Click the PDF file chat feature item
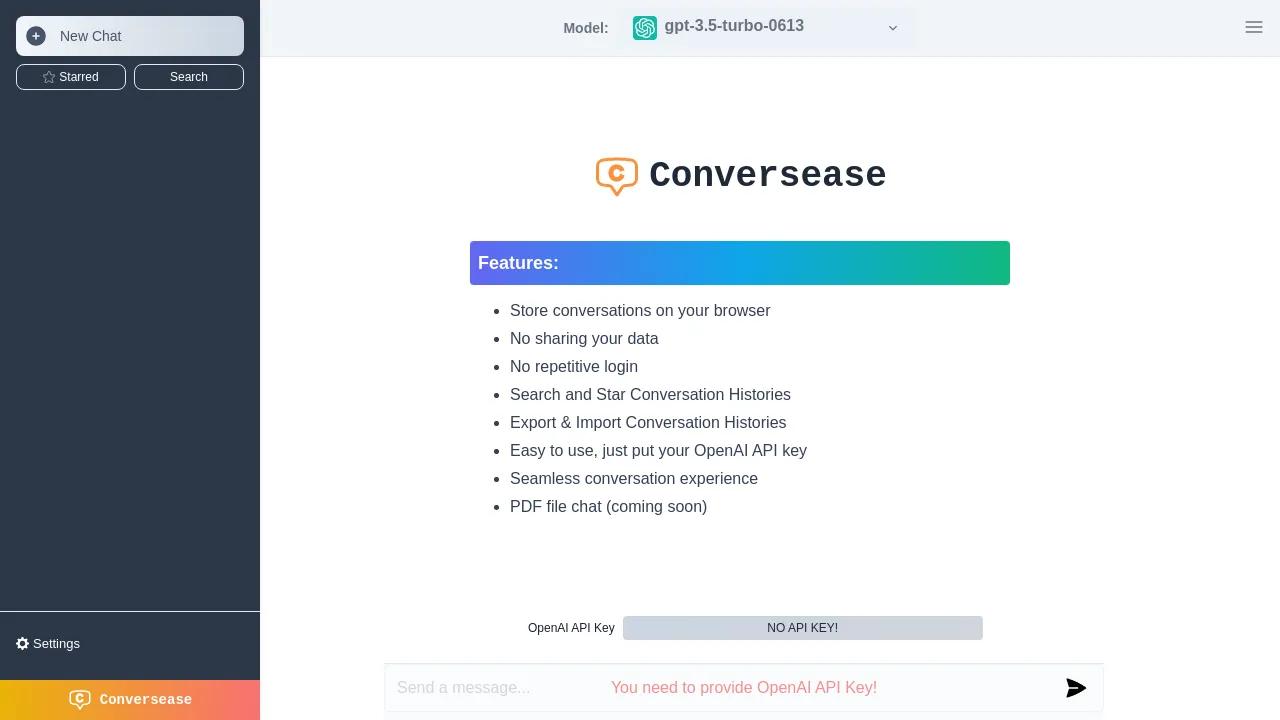This screenshot has height=720, width=1280. 608,507
